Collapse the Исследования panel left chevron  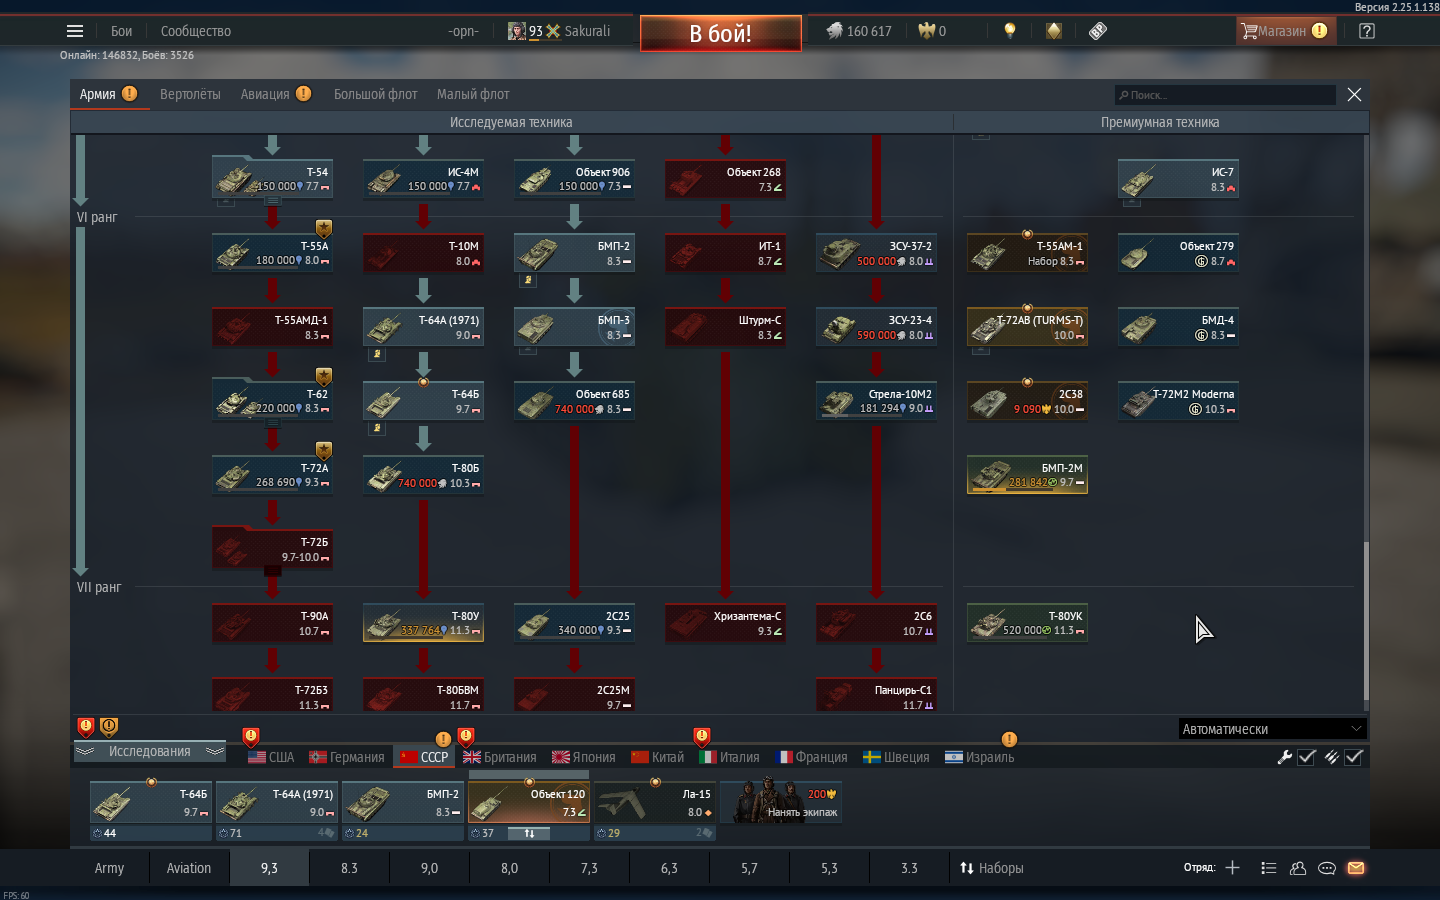pos(85,751)
